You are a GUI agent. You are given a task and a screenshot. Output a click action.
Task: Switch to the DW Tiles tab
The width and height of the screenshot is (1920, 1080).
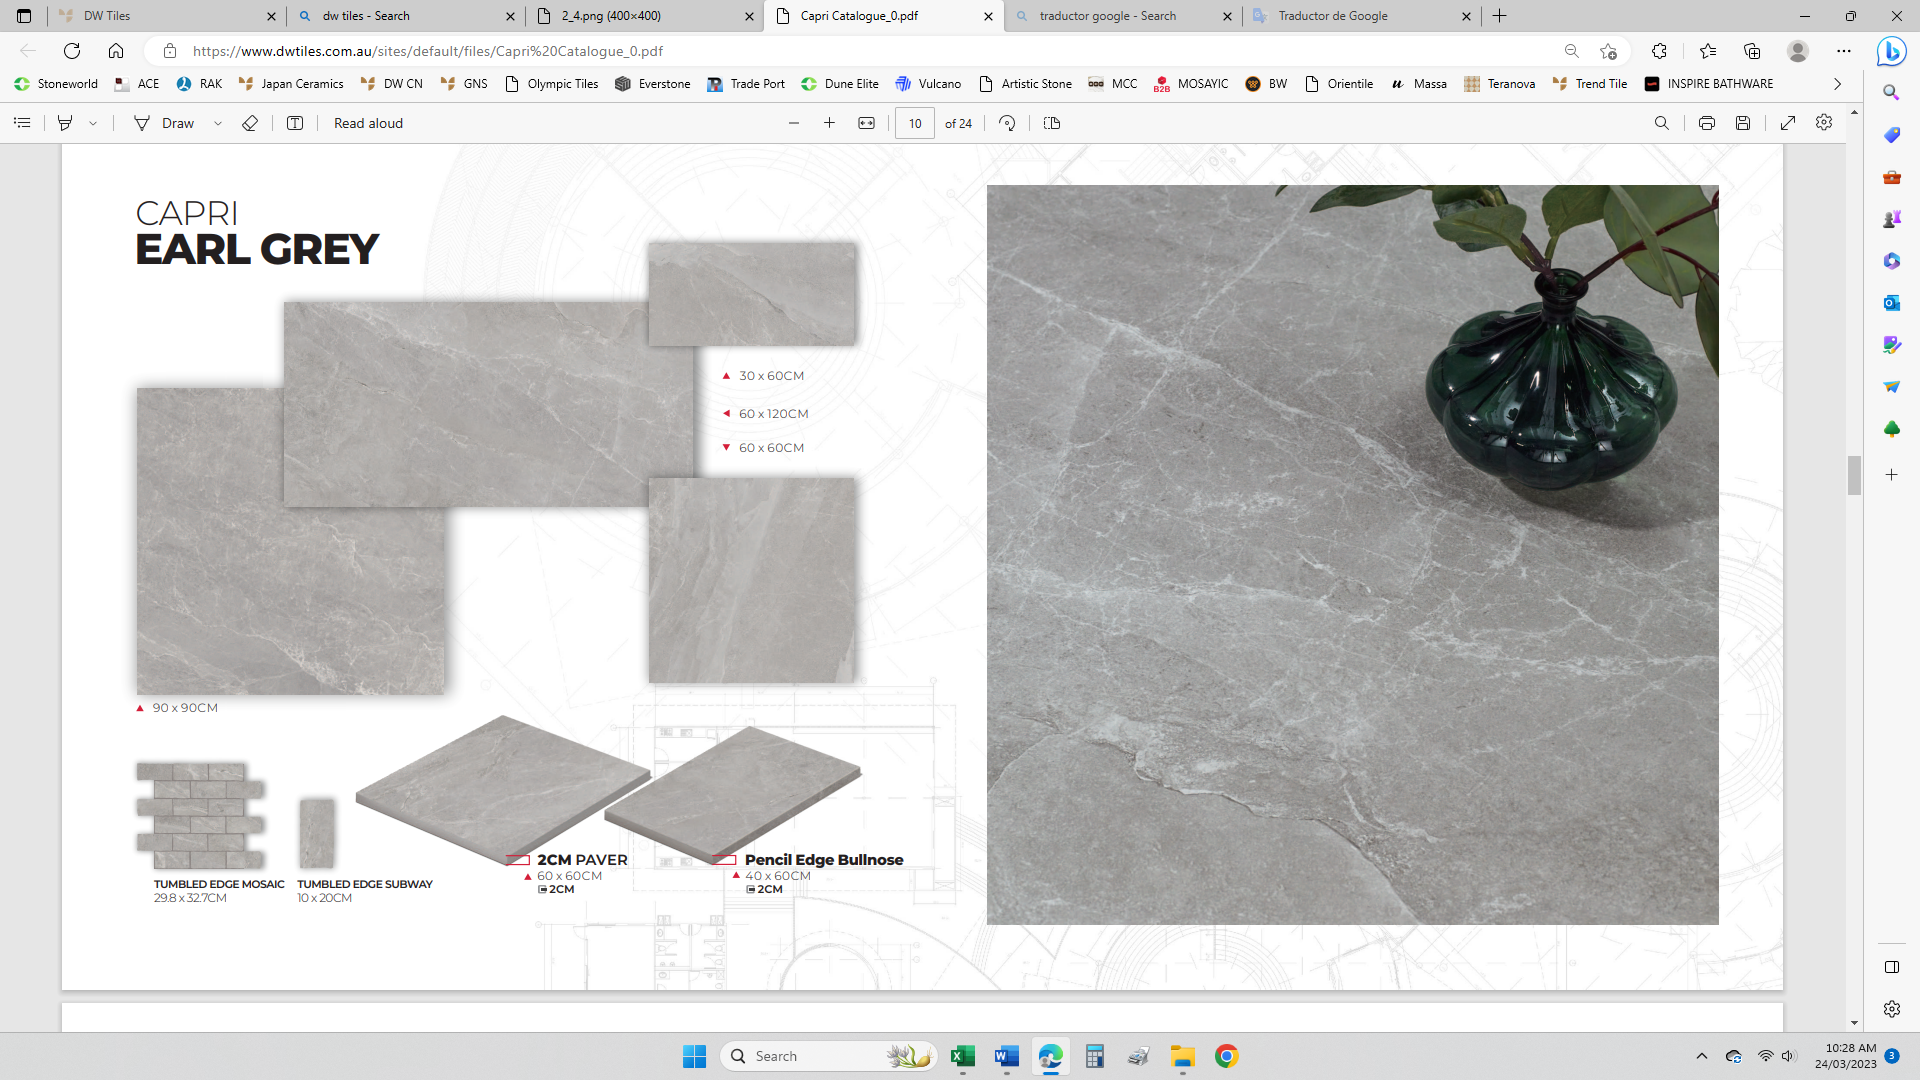(x=165, y=16)
